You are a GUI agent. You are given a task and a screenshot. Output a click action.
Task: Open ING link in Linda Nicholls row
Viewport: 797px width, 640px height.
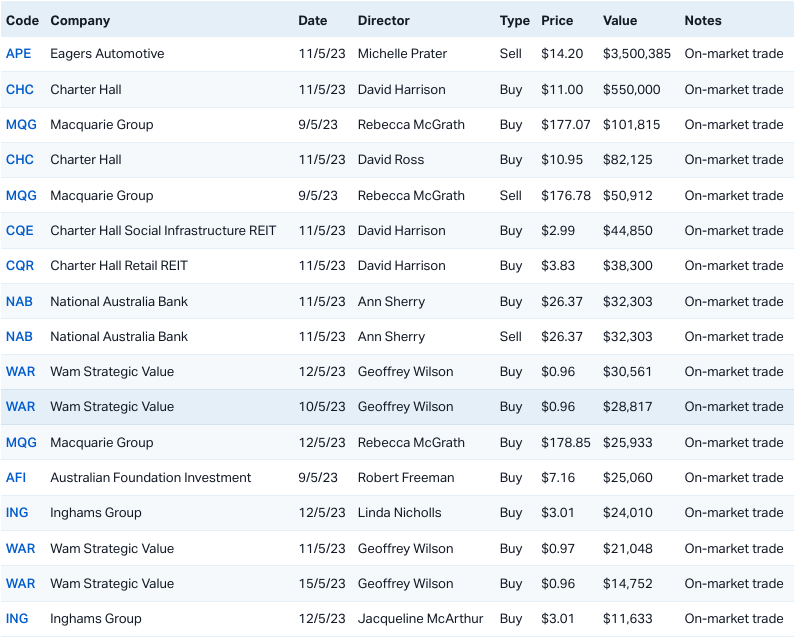coord(17,513)
